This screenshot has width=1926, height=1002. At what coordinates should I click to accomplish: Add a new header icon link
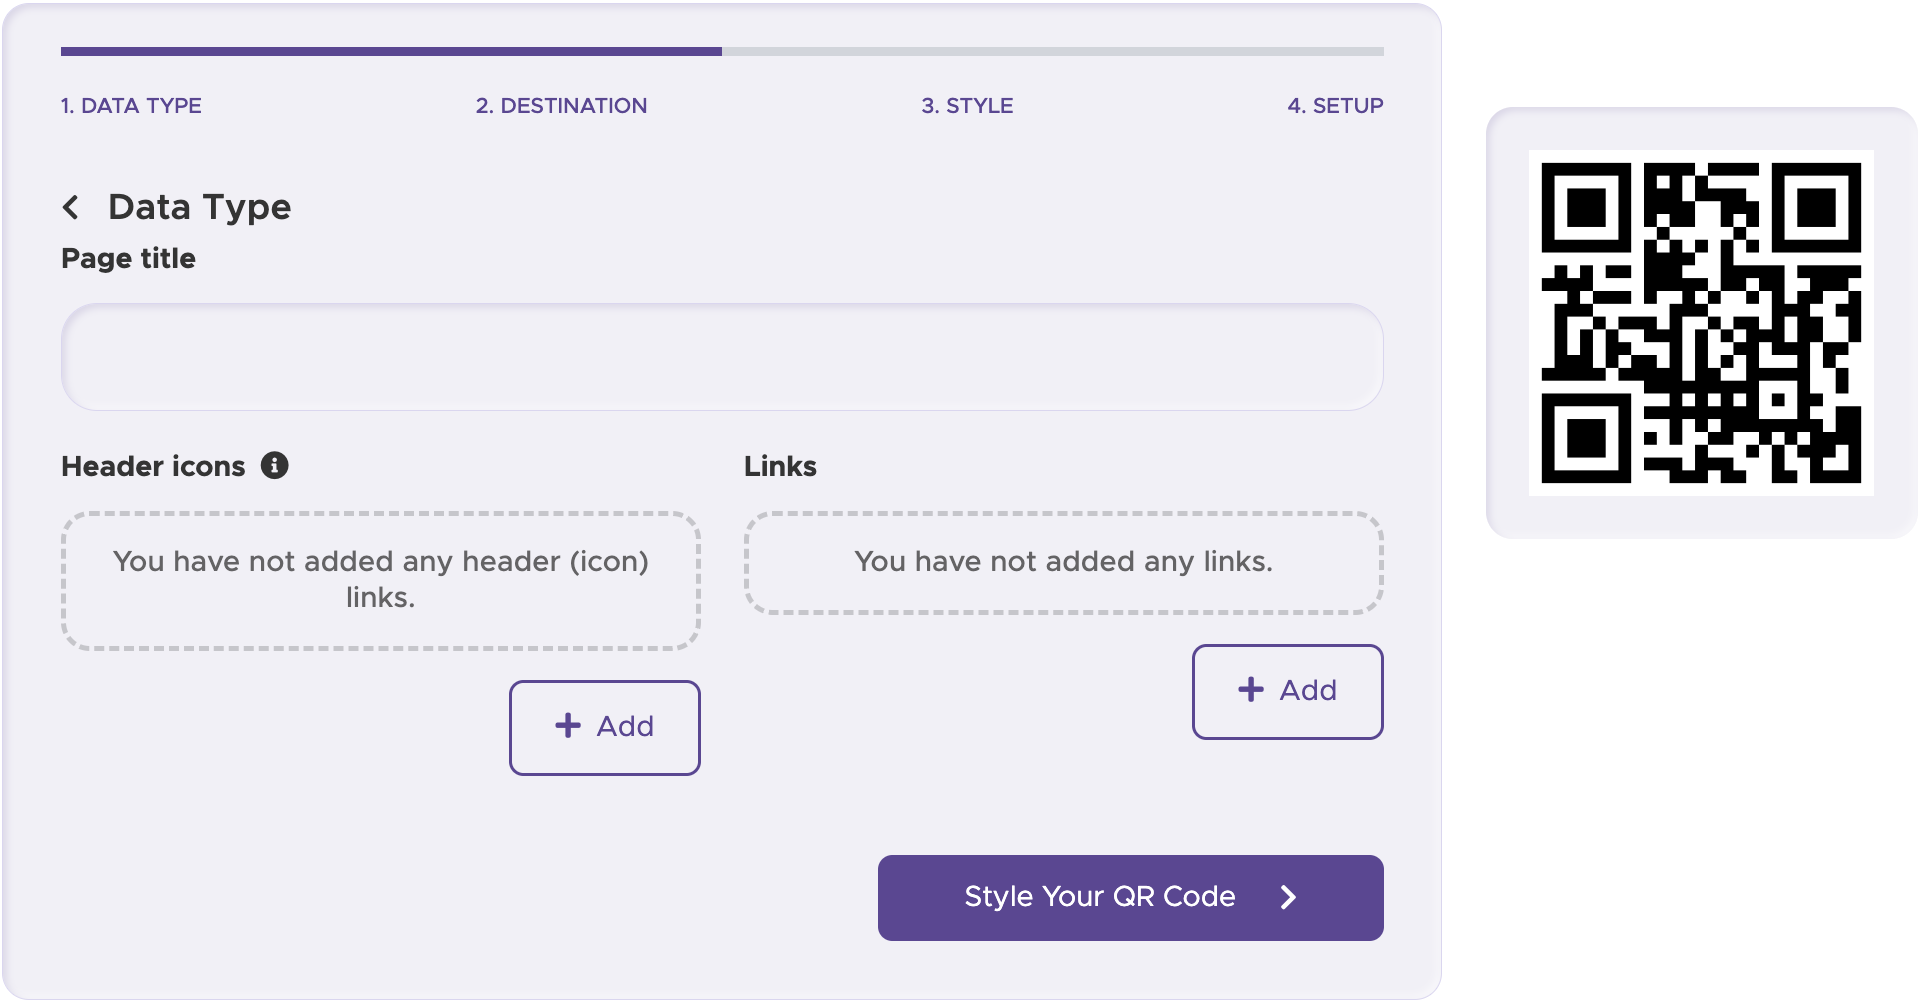[x=604, y=726]
